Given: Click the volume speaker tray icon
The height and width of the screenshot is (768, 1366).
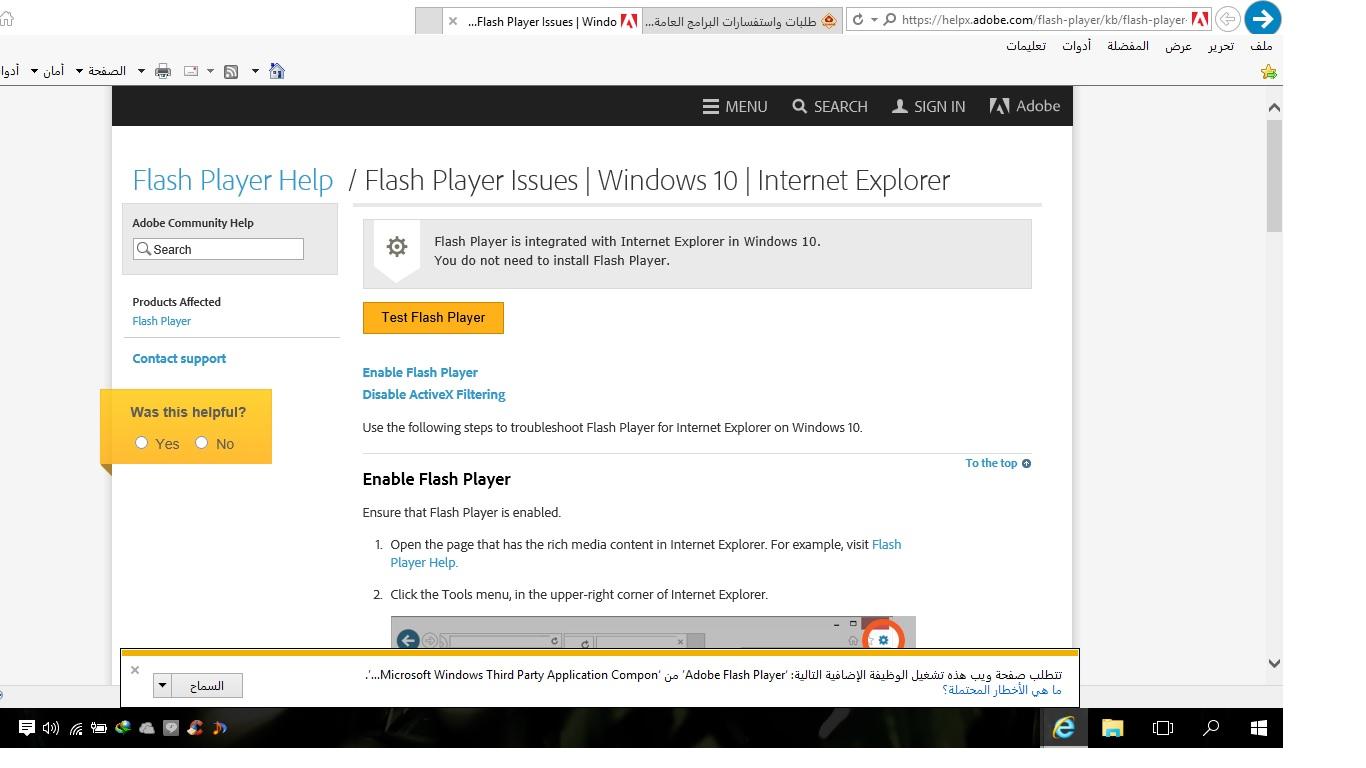Looking at the screenshot, I should [x=51, y=728].
